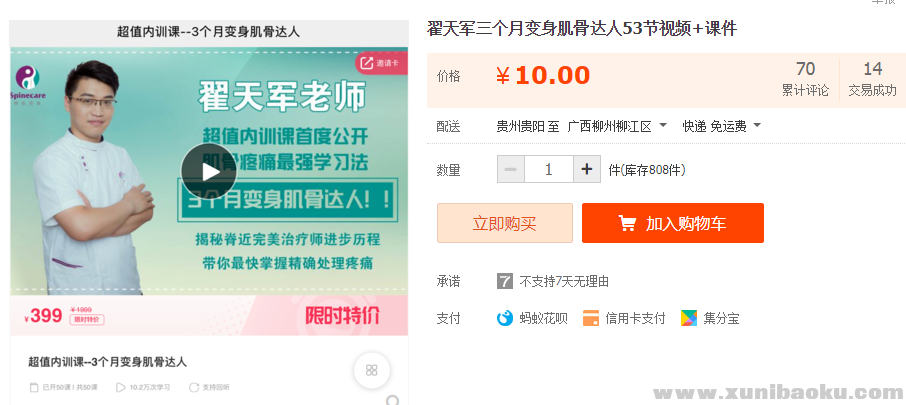
Task: Click the product title 翟天军三个月变身肌骨达人
Action: click(x=581, y=28)
